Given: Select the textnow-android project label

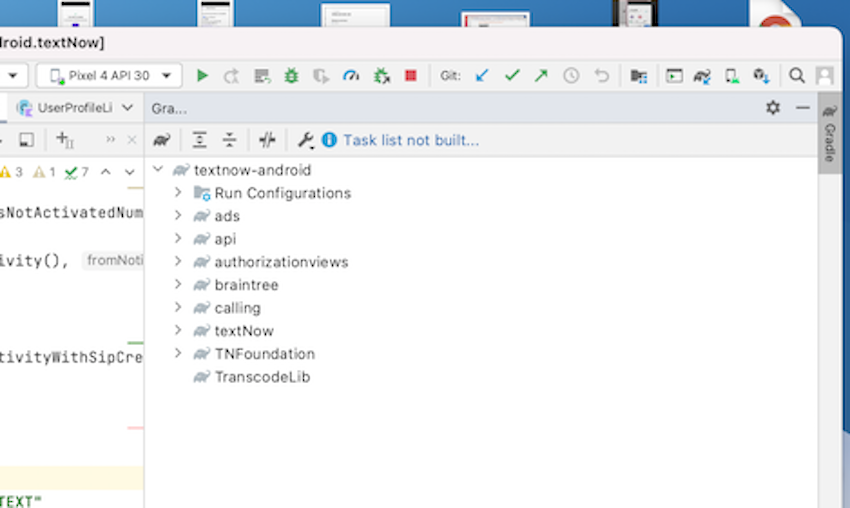Looking at the screenshot, I should click(x=253, y=170).
